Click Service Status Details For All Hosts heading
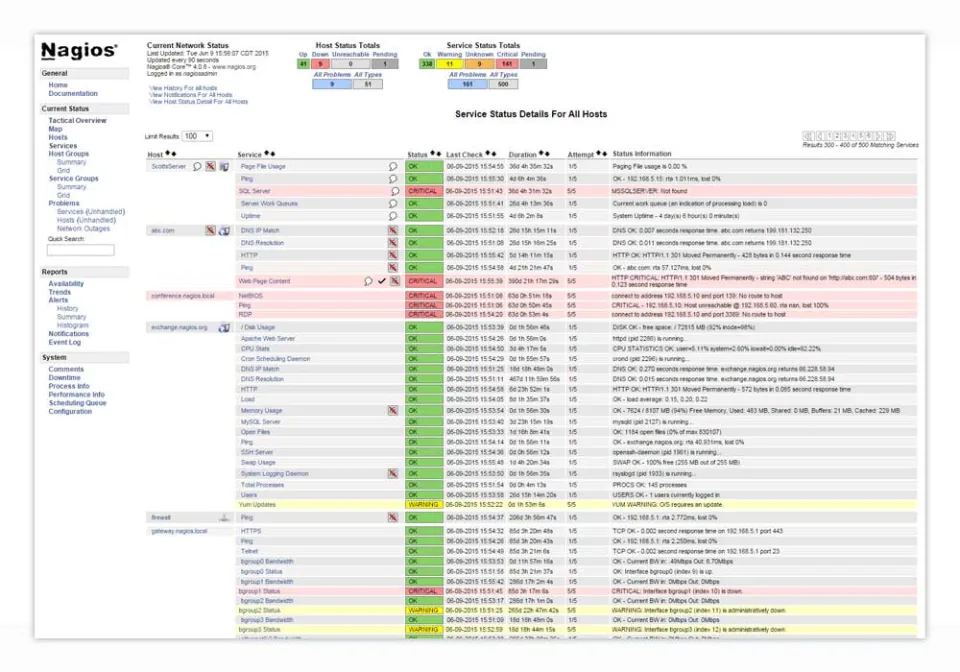The height and width of the screenshot is (672, 960). (x=531, y=114)
